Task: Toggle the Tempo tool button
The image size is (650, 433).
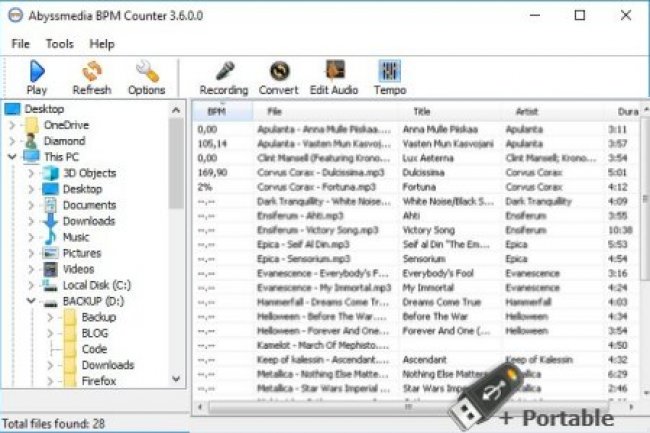Action: (389, 72)
